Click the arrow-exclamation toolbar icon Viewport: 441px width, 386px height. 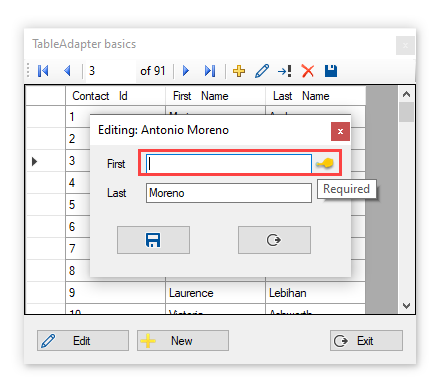click(x=285, y=71)
